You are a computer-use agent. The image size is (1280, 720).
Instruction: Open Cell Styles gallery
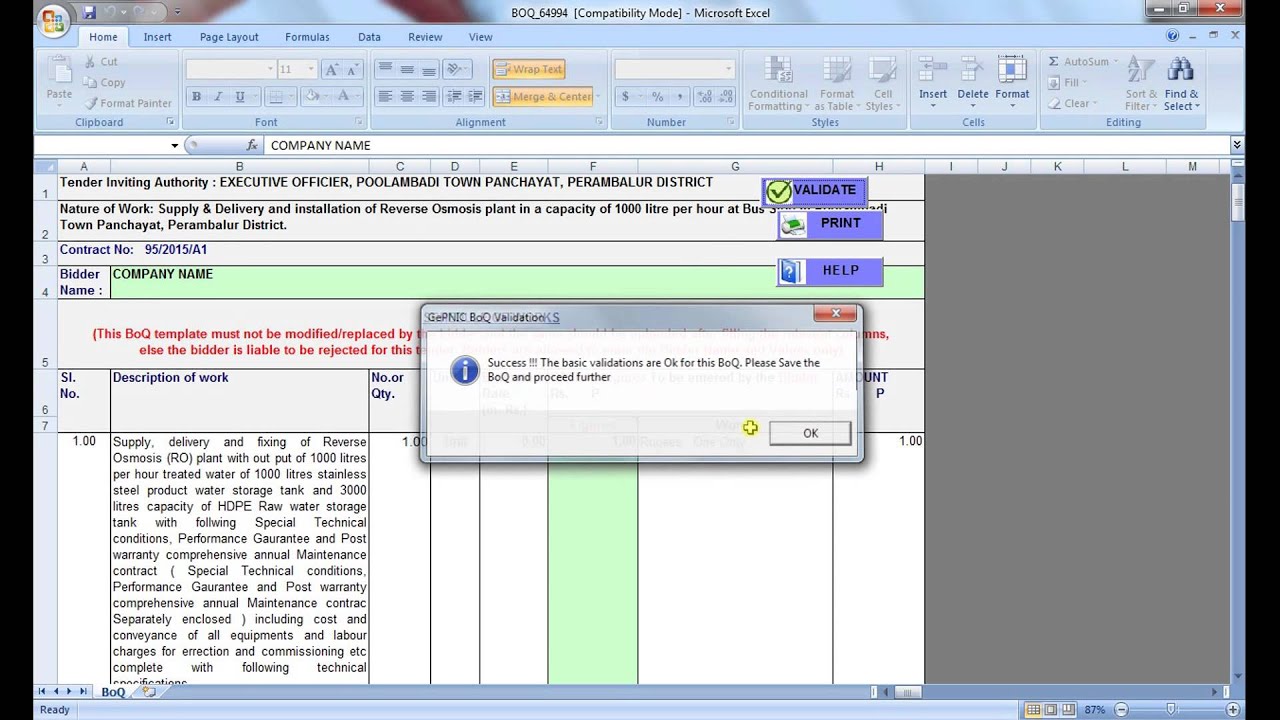880,84
